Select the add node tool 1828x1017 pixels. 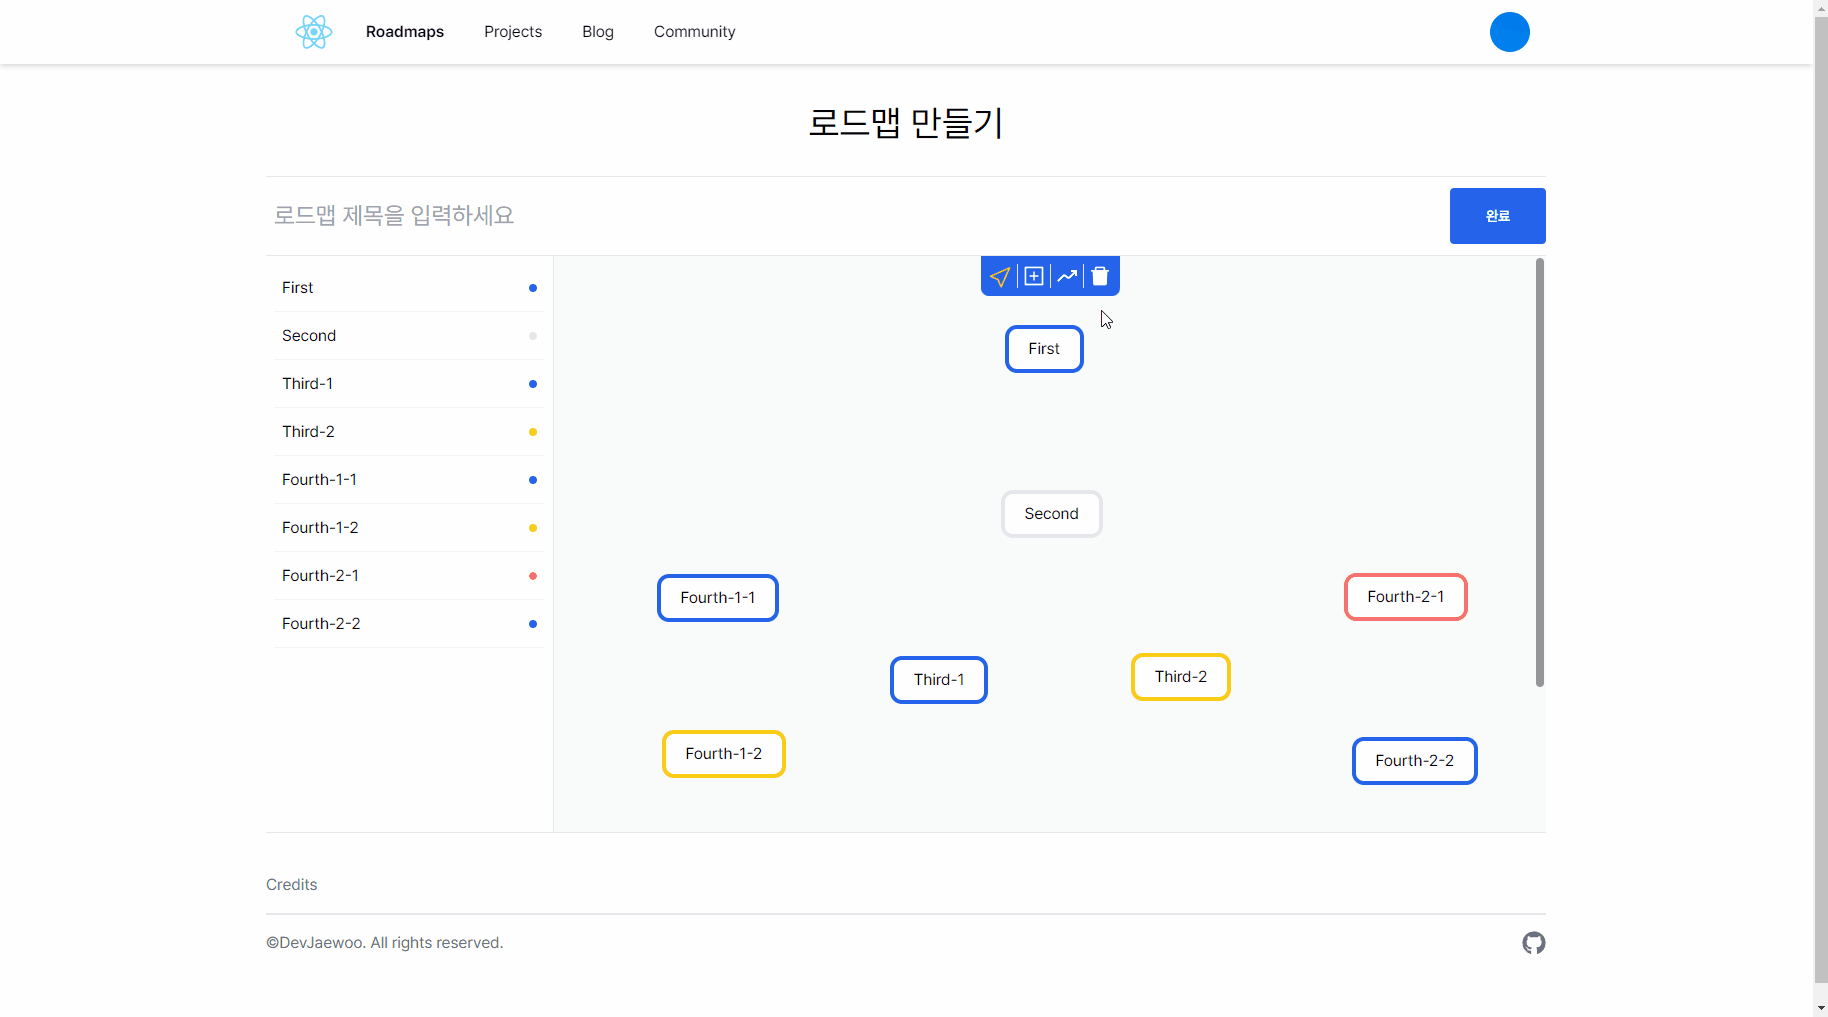pyautogui.click(x=1034, y=276)
